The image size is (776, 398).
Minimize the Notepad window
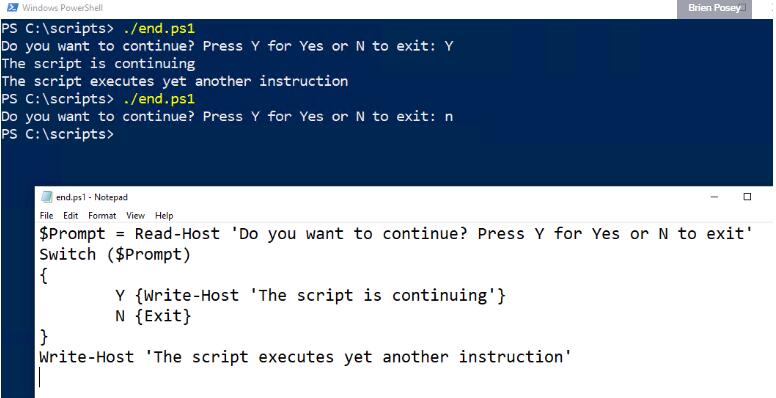tap(714, 197)
